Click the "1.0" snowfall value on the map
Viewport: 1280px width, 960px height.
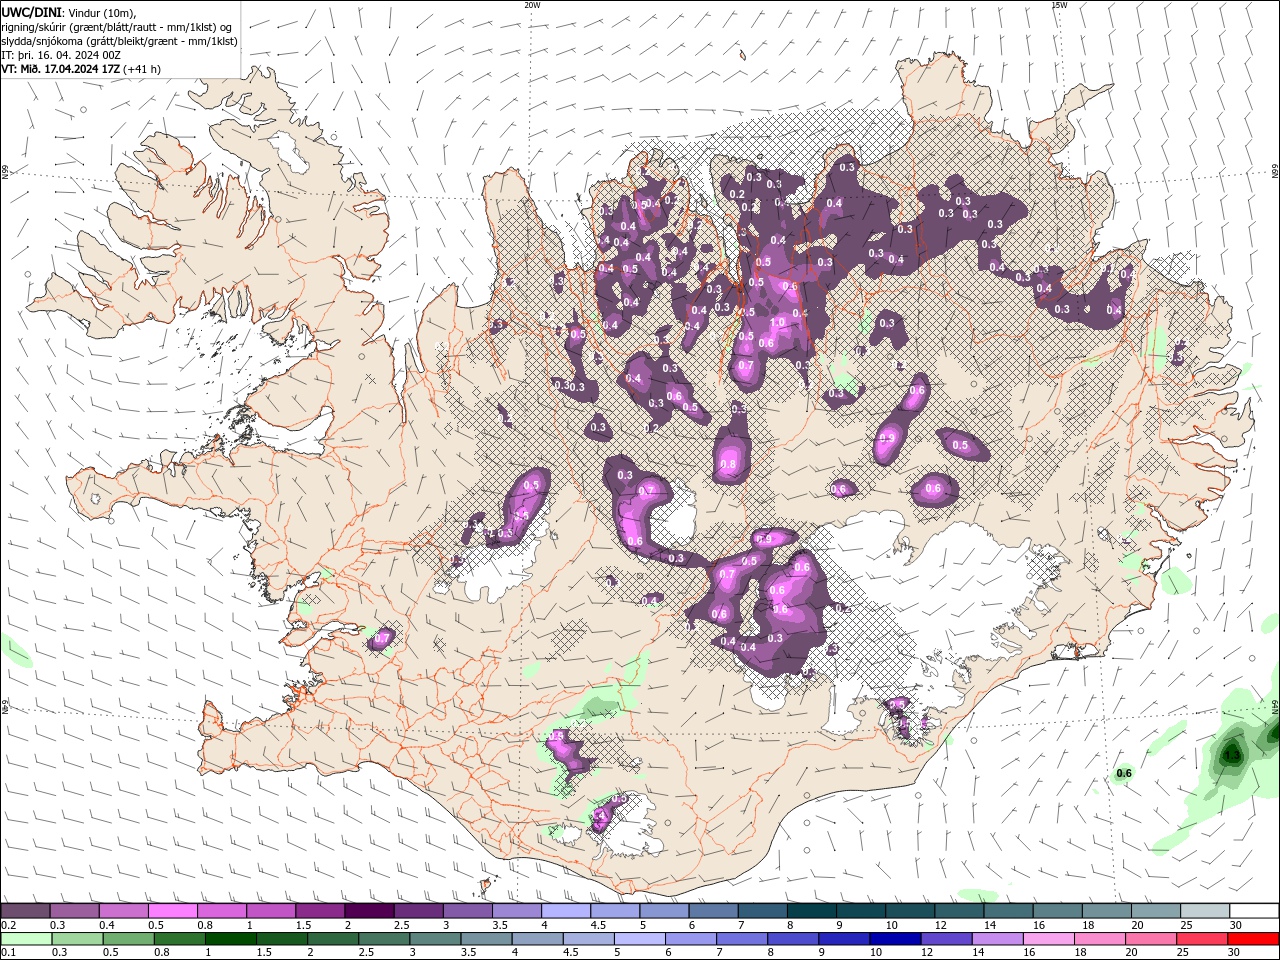(777, 323)
